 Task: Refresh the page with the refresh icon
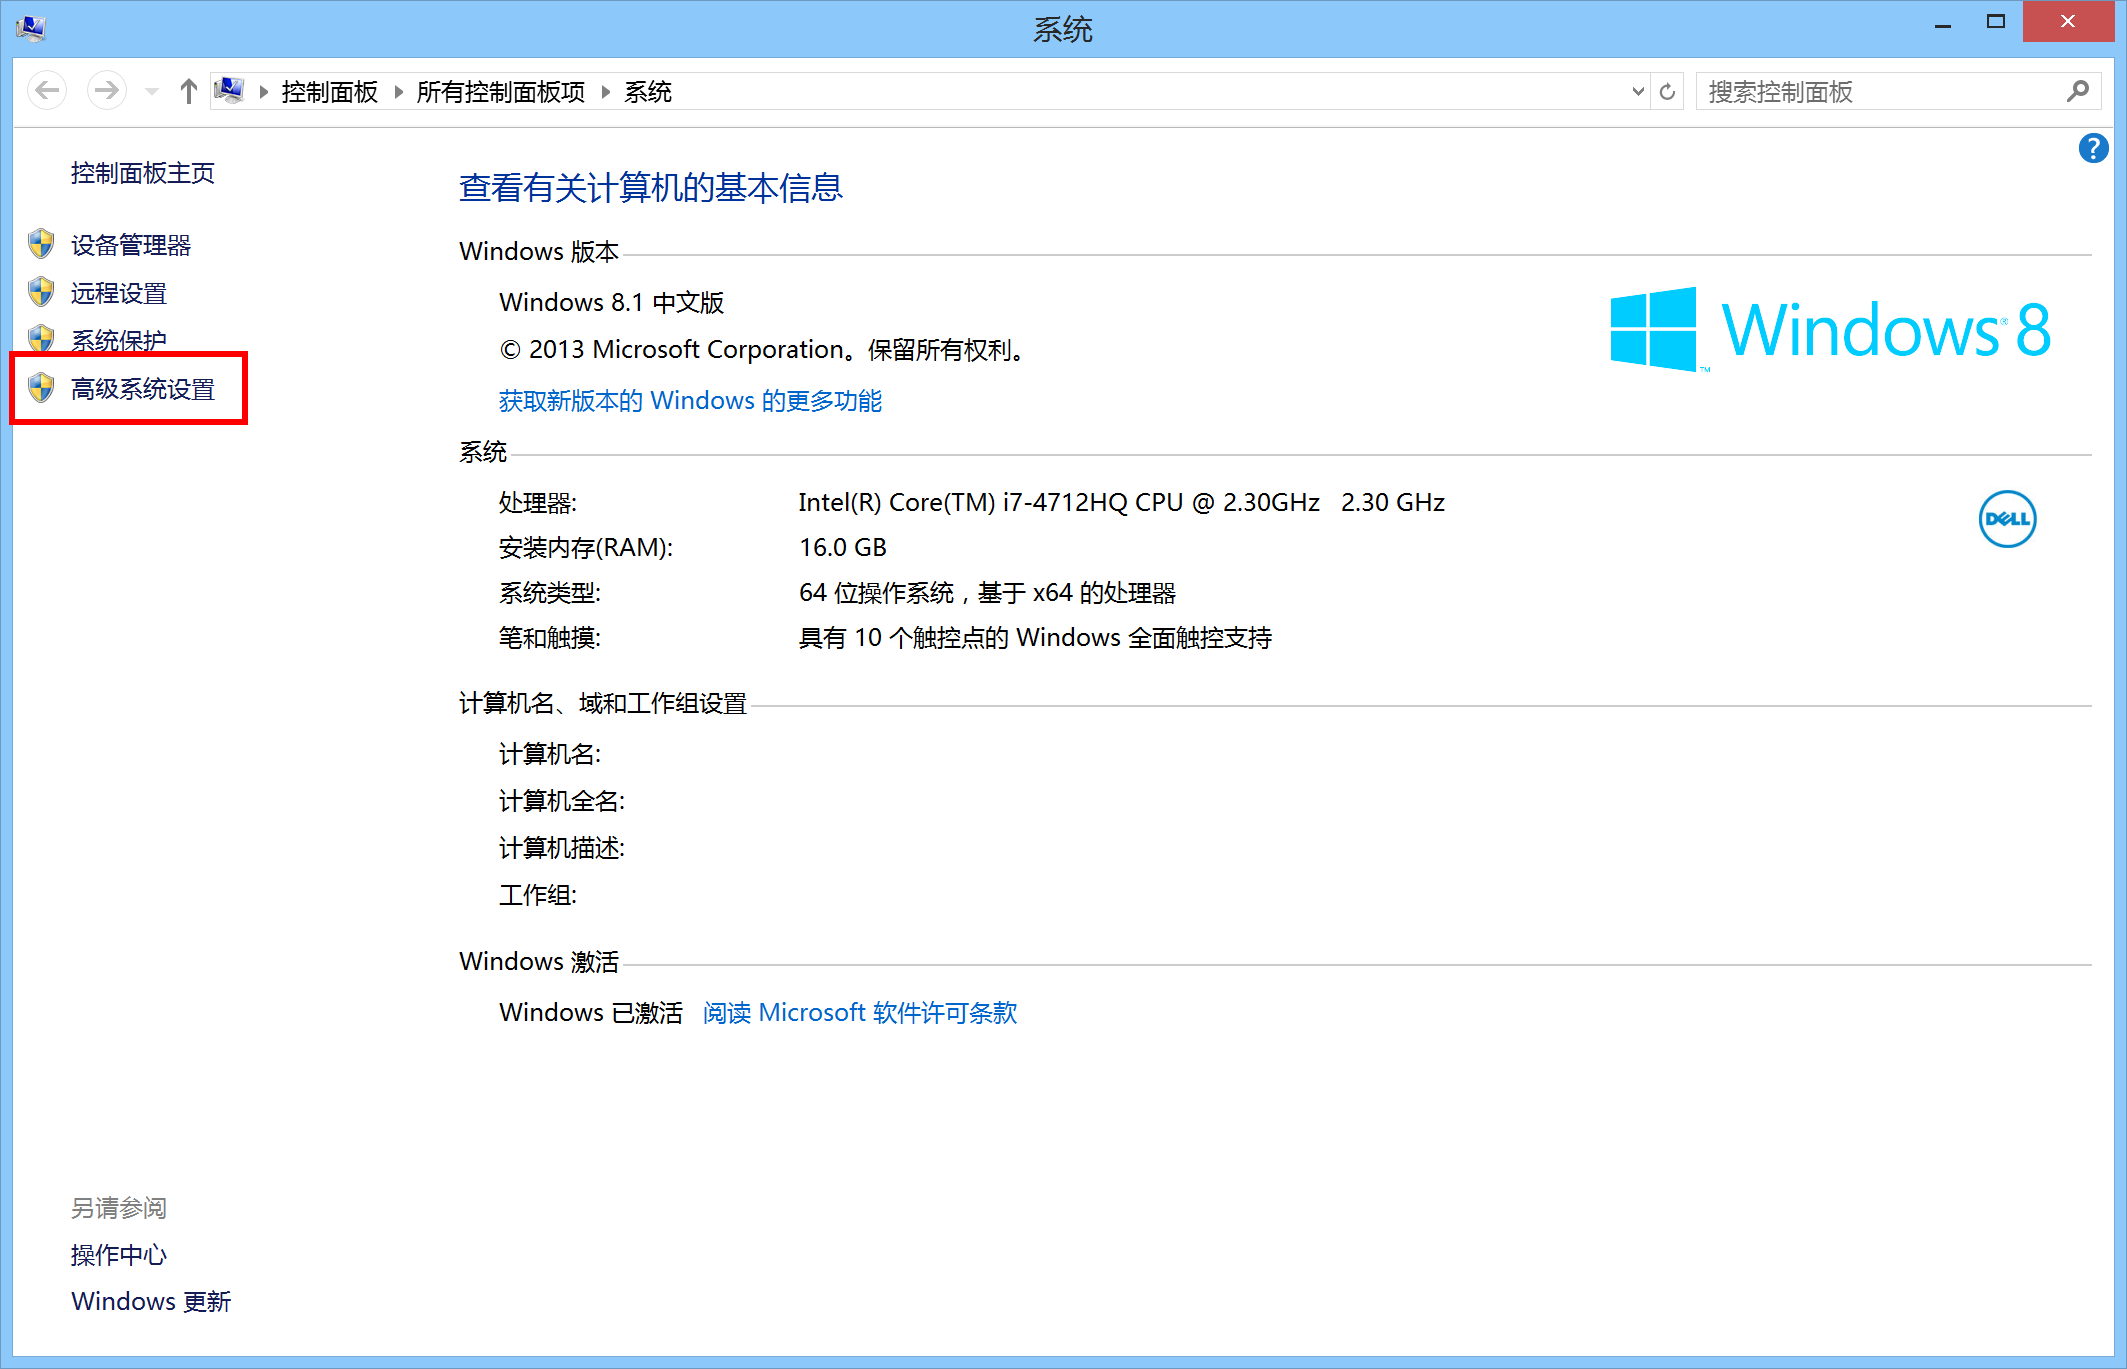(x=1667, y=92)
